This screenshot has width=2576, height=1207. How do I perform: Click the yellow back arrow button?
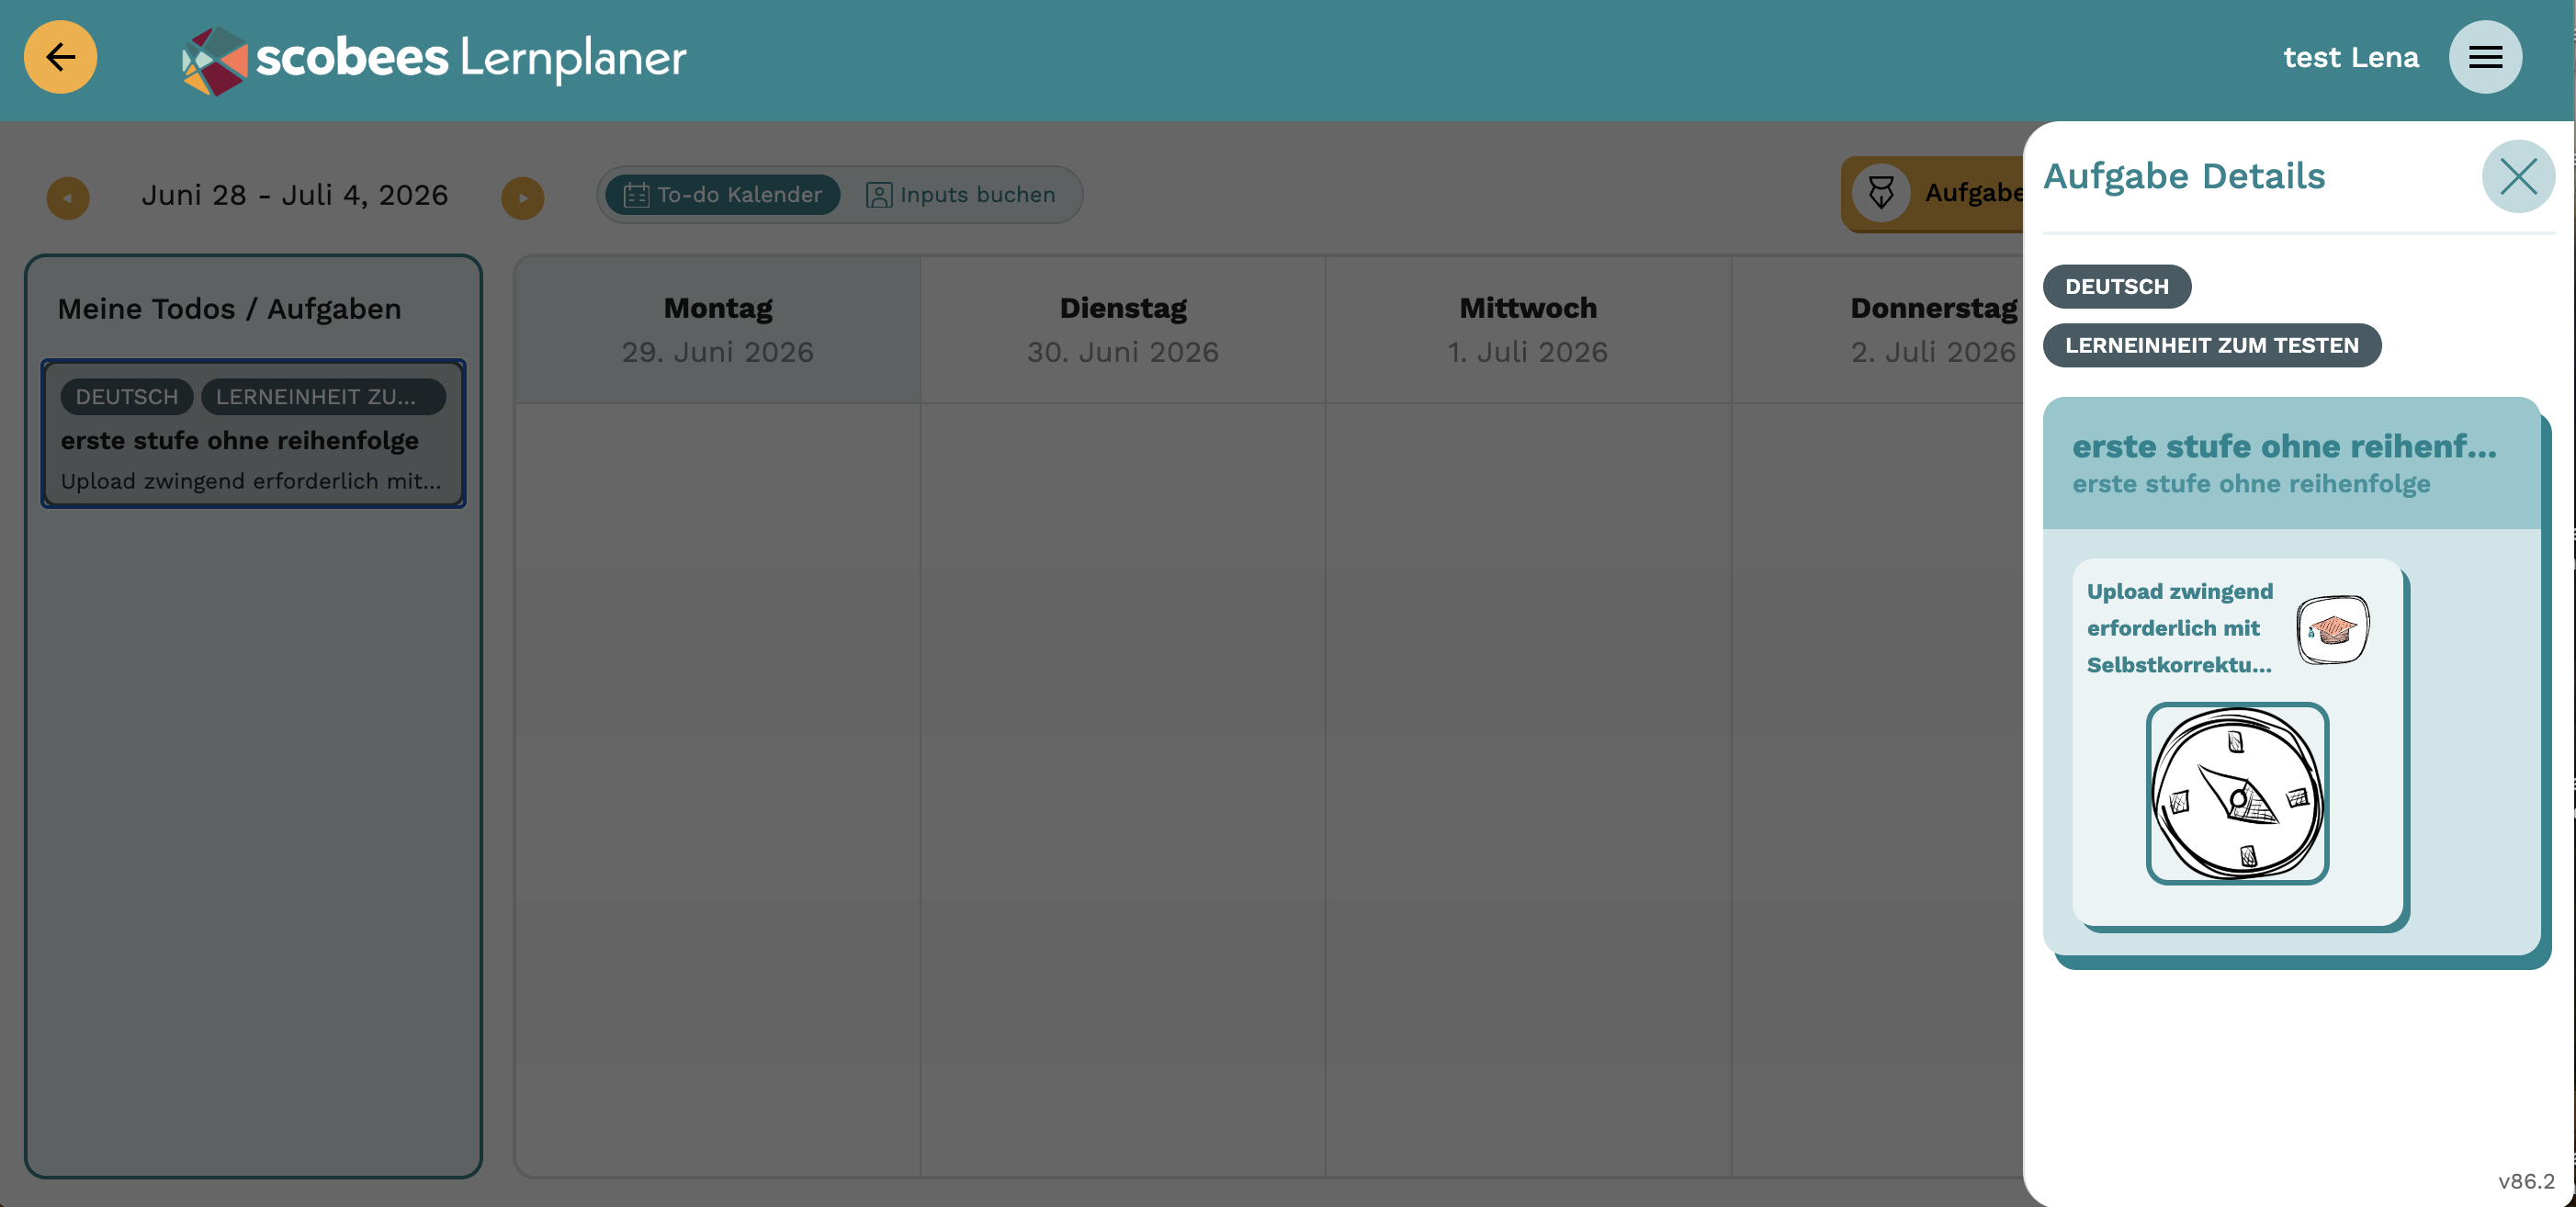tap(60, 57)
